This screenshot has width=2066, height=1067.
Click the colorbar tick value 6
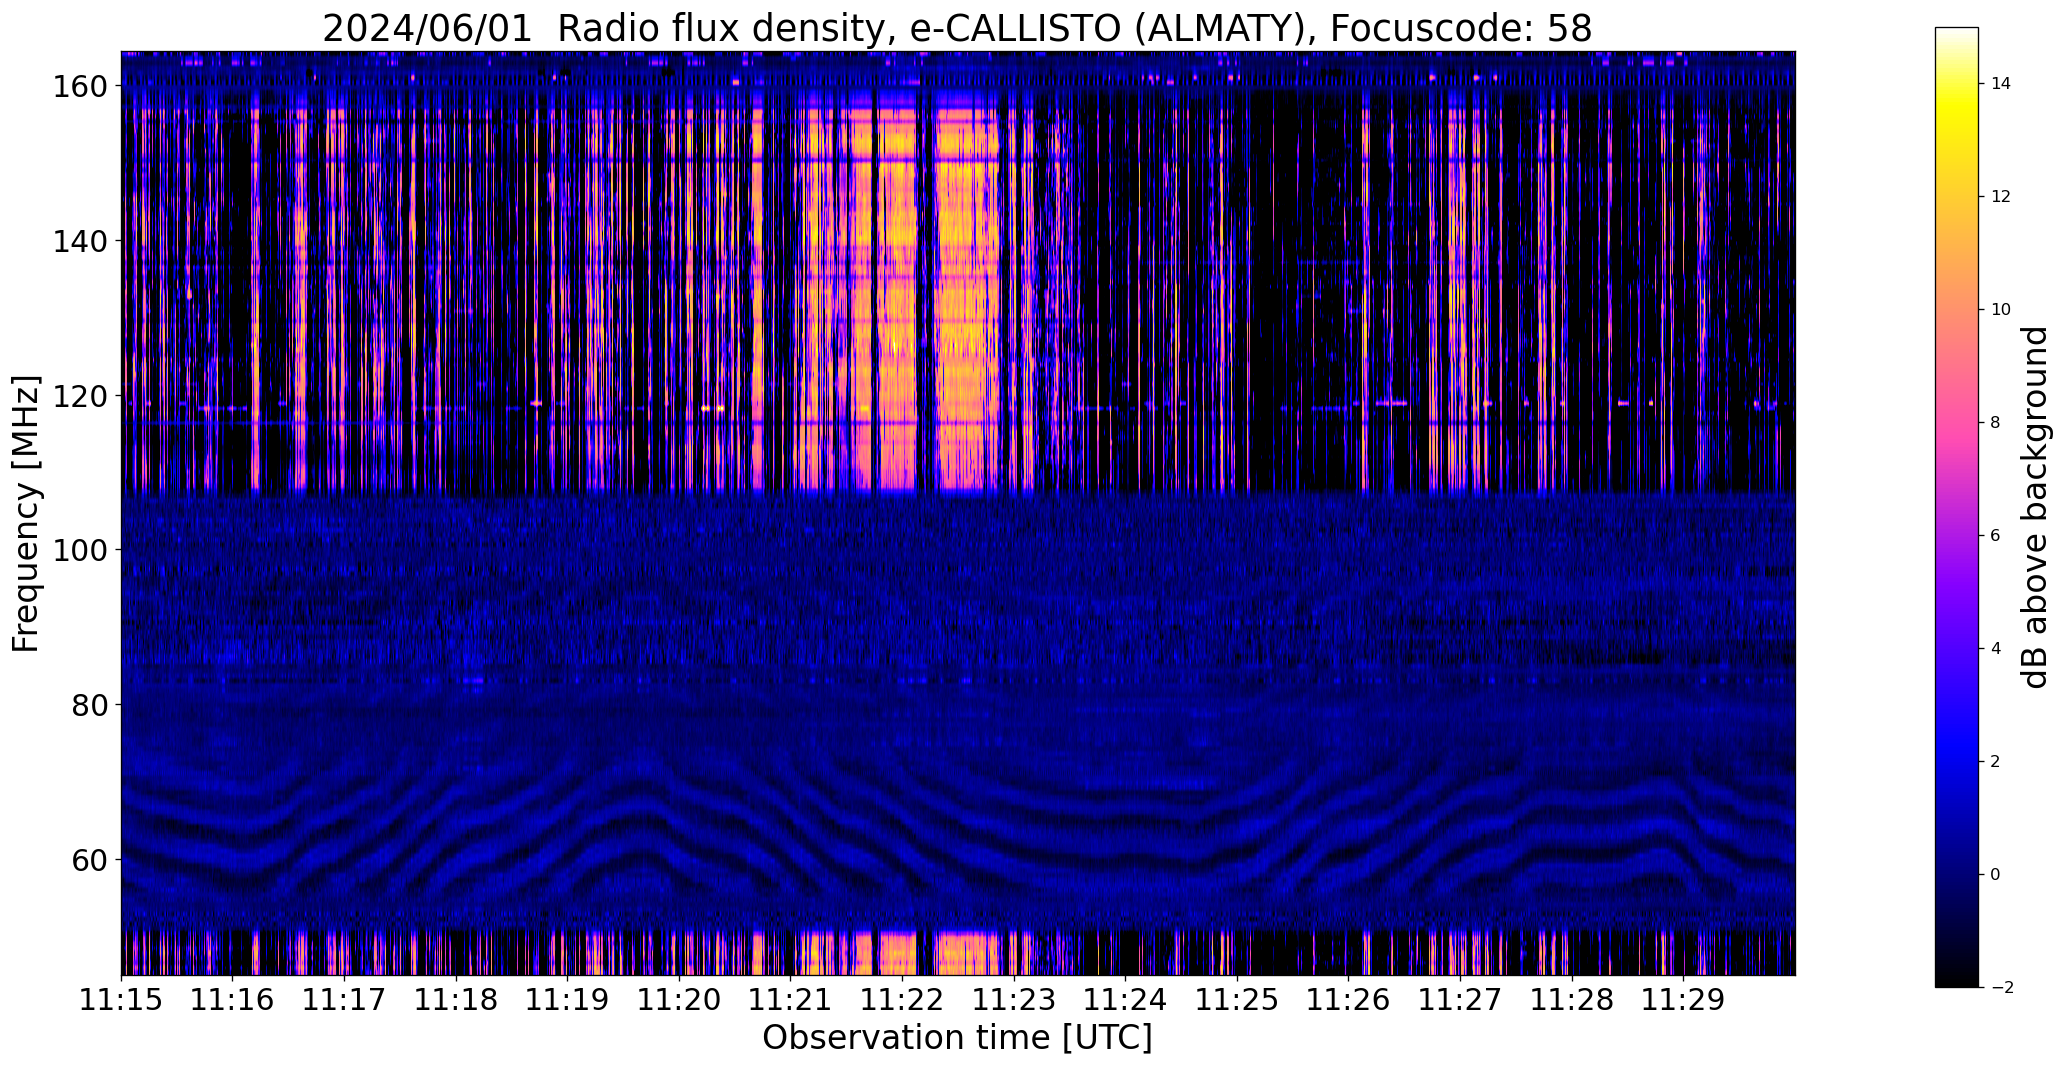tap(1996, 536)
